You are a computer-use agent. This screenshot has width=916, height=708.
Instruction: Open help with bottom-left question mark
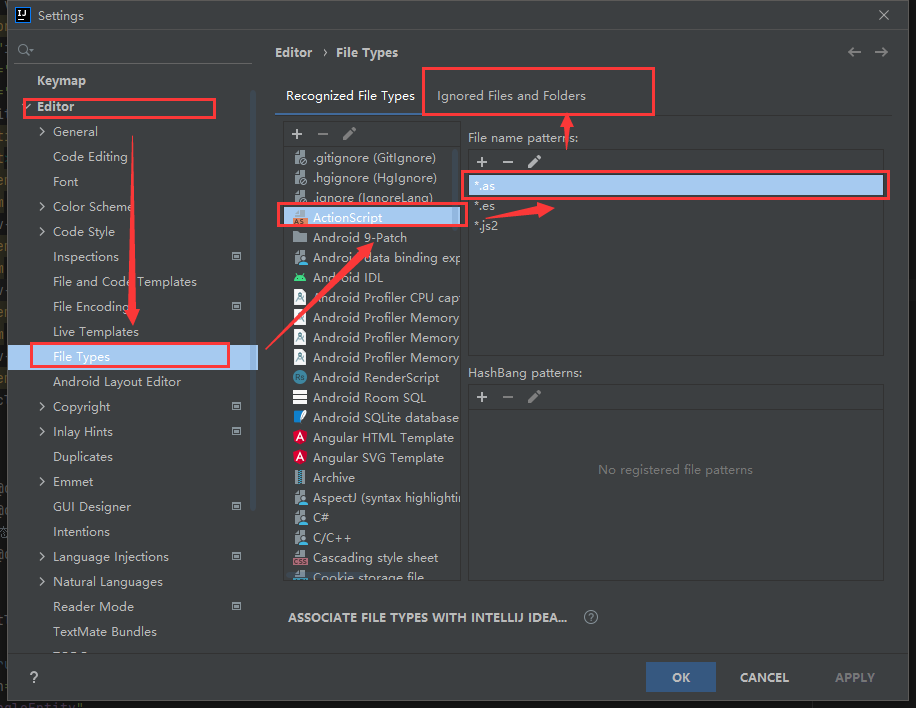click(x=34, y=677)
